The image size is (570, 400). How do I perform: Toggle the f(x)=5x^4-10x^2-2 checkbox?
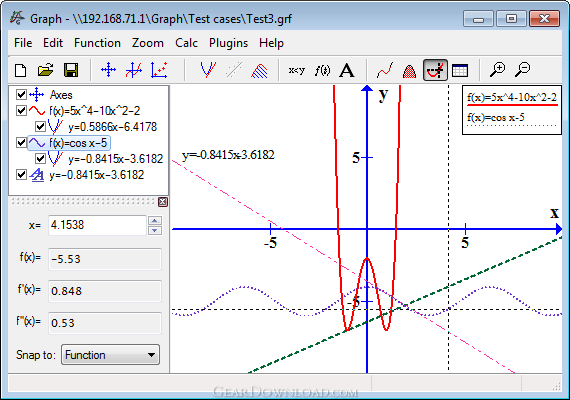pyautogui.click(x=21, y=111)
